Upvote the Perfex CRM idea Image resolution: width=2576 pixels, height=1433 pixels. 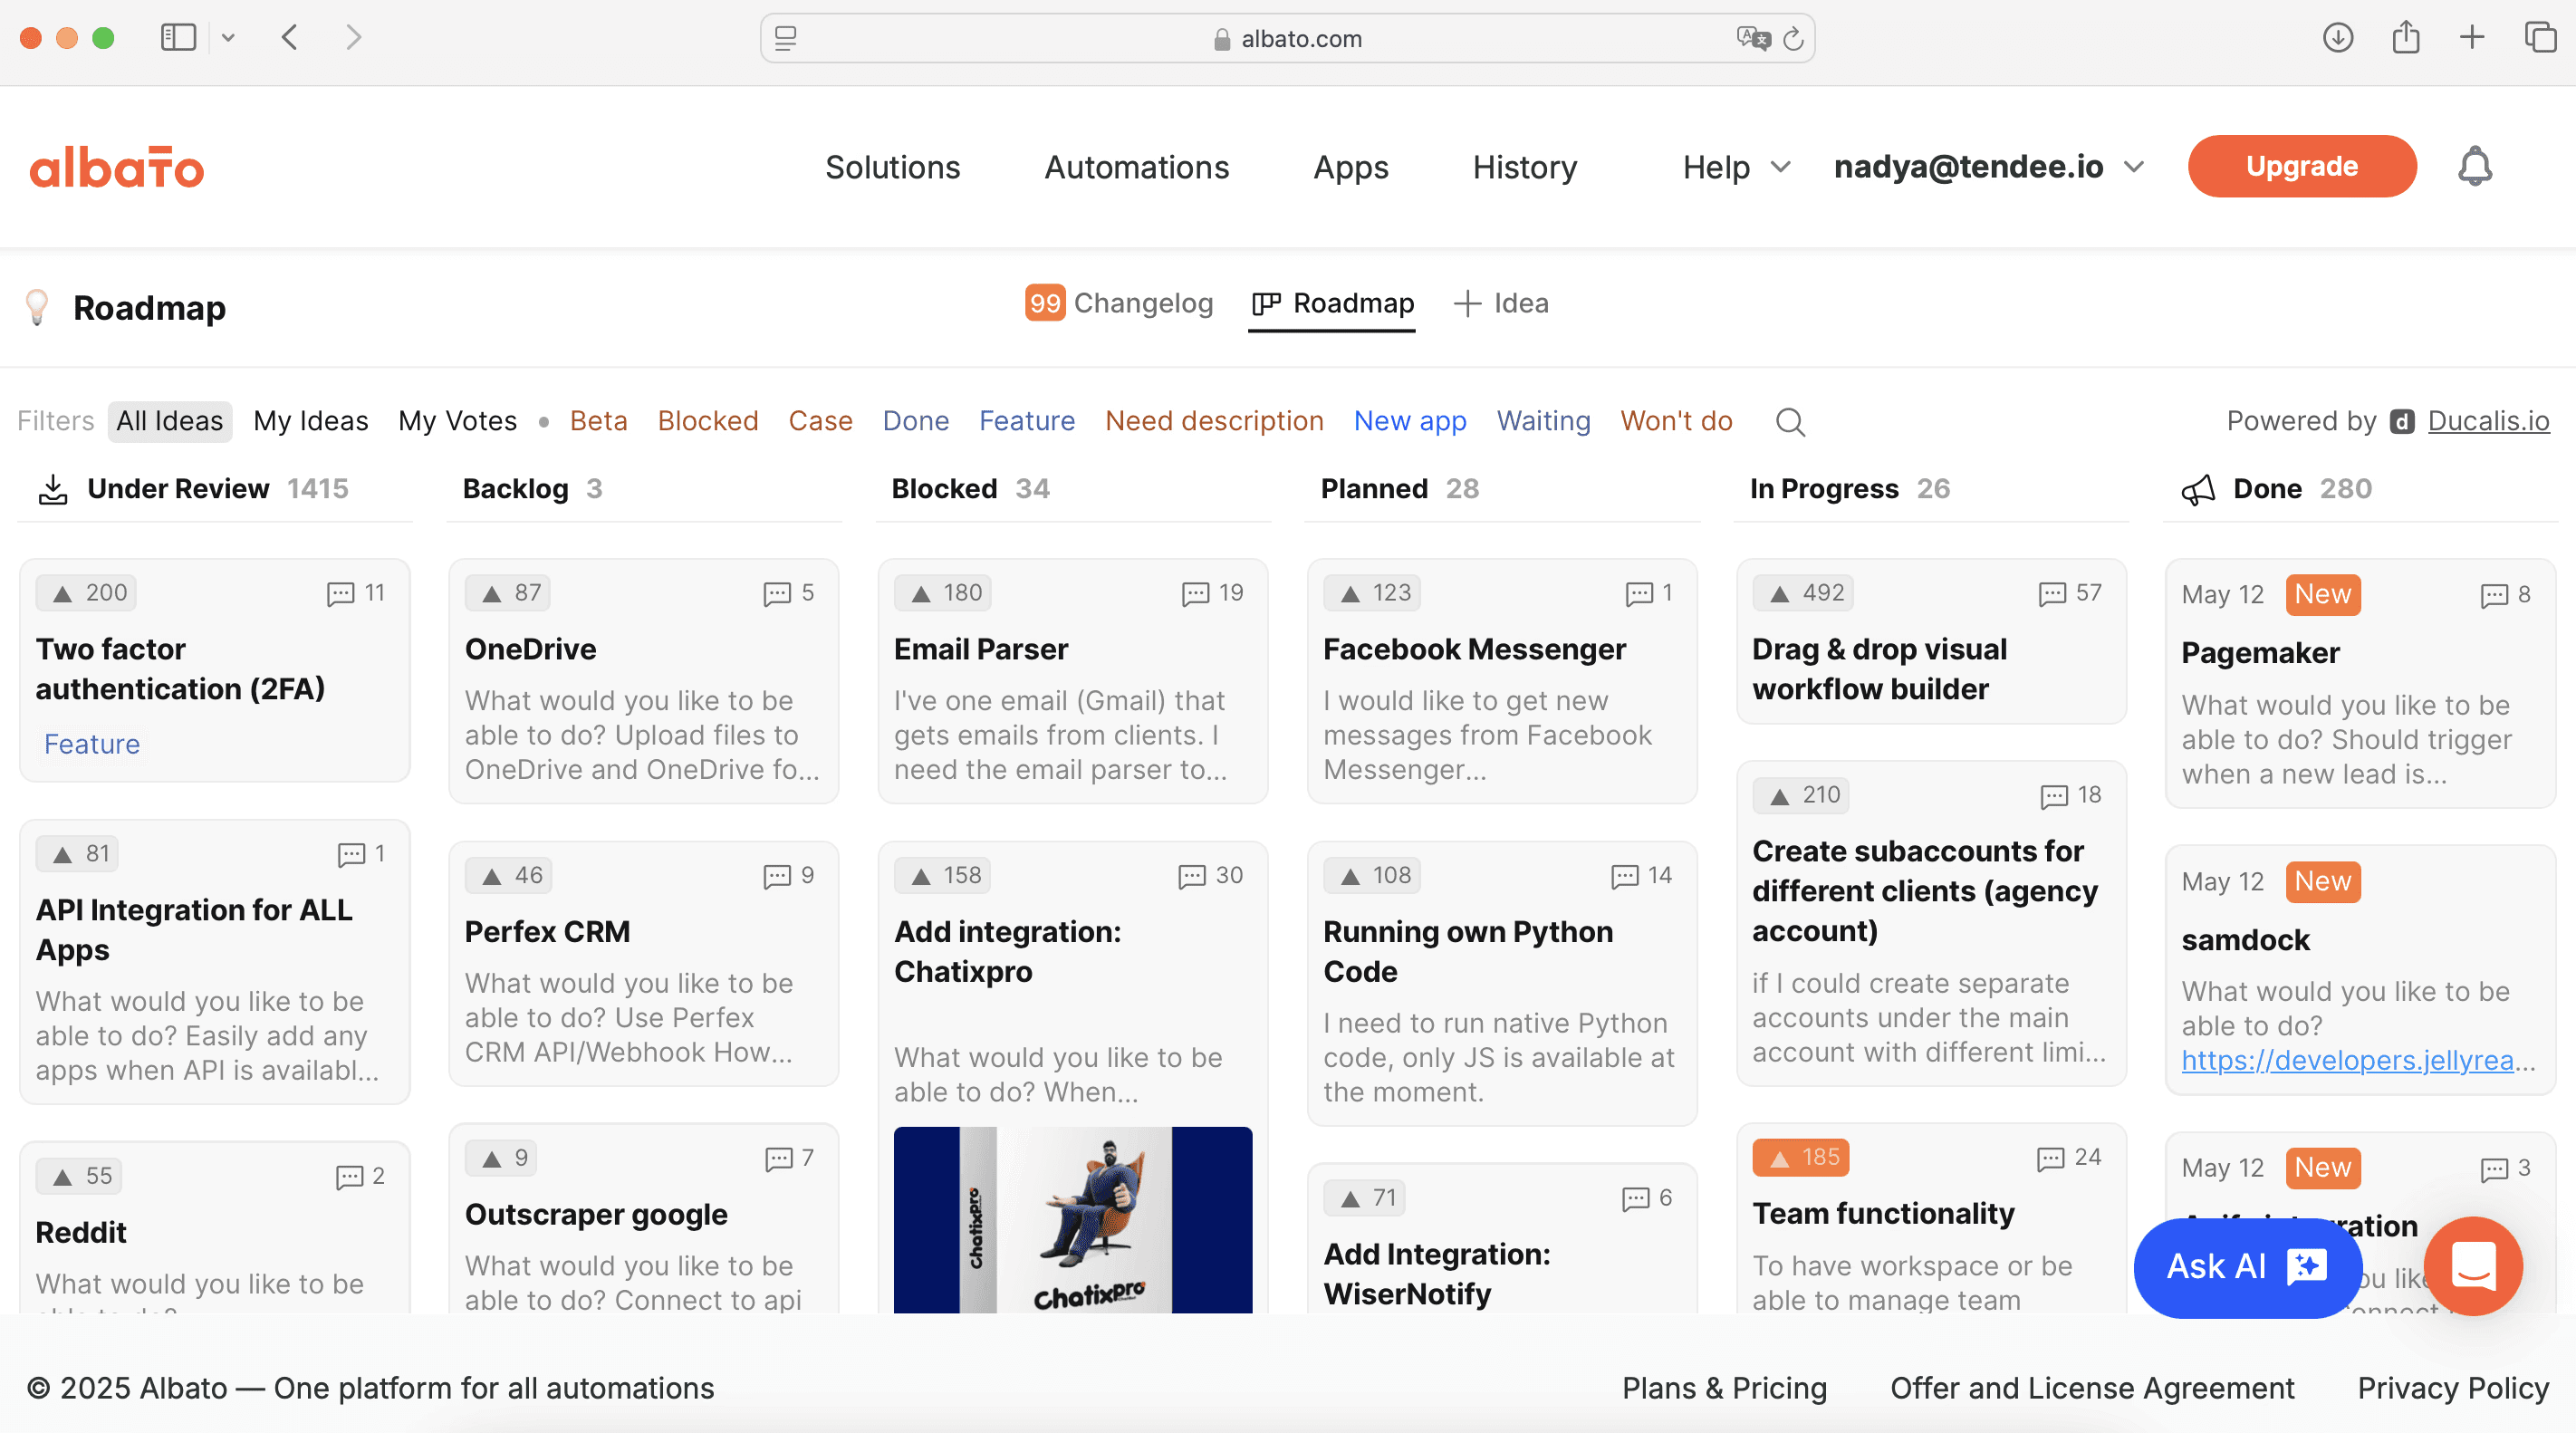509,876
